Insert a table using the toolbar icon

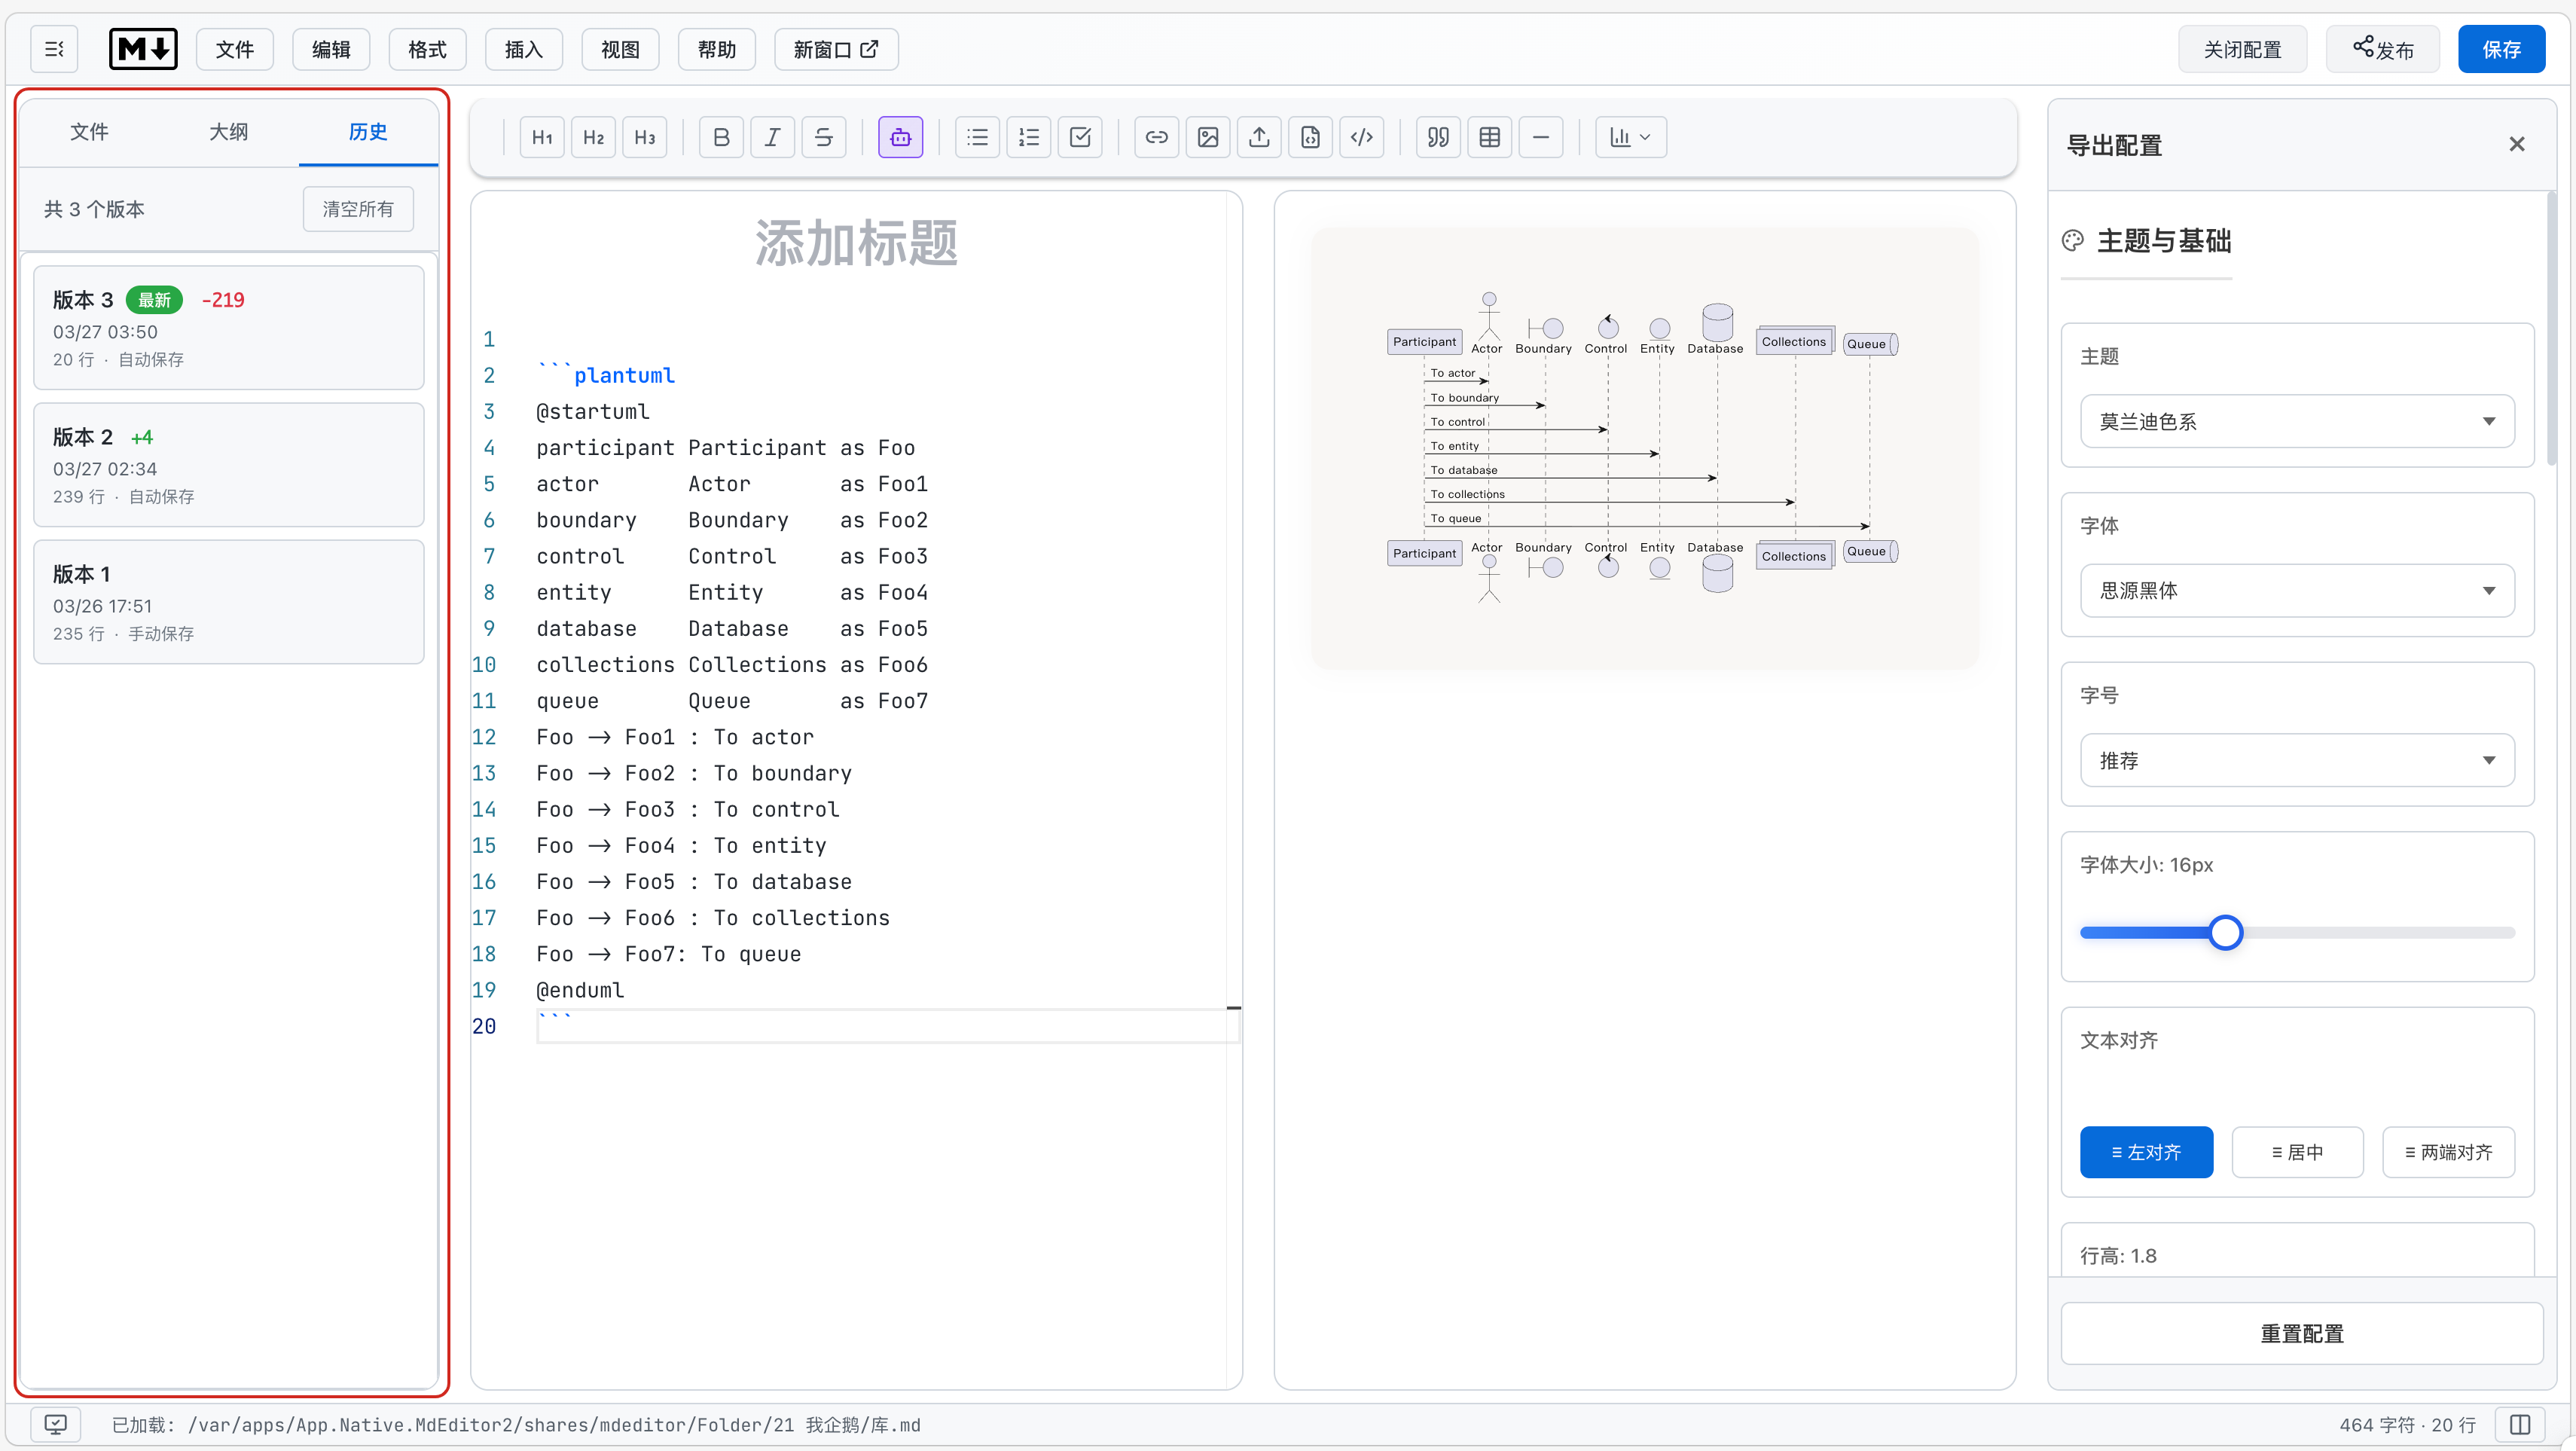tap(1489, 137)
